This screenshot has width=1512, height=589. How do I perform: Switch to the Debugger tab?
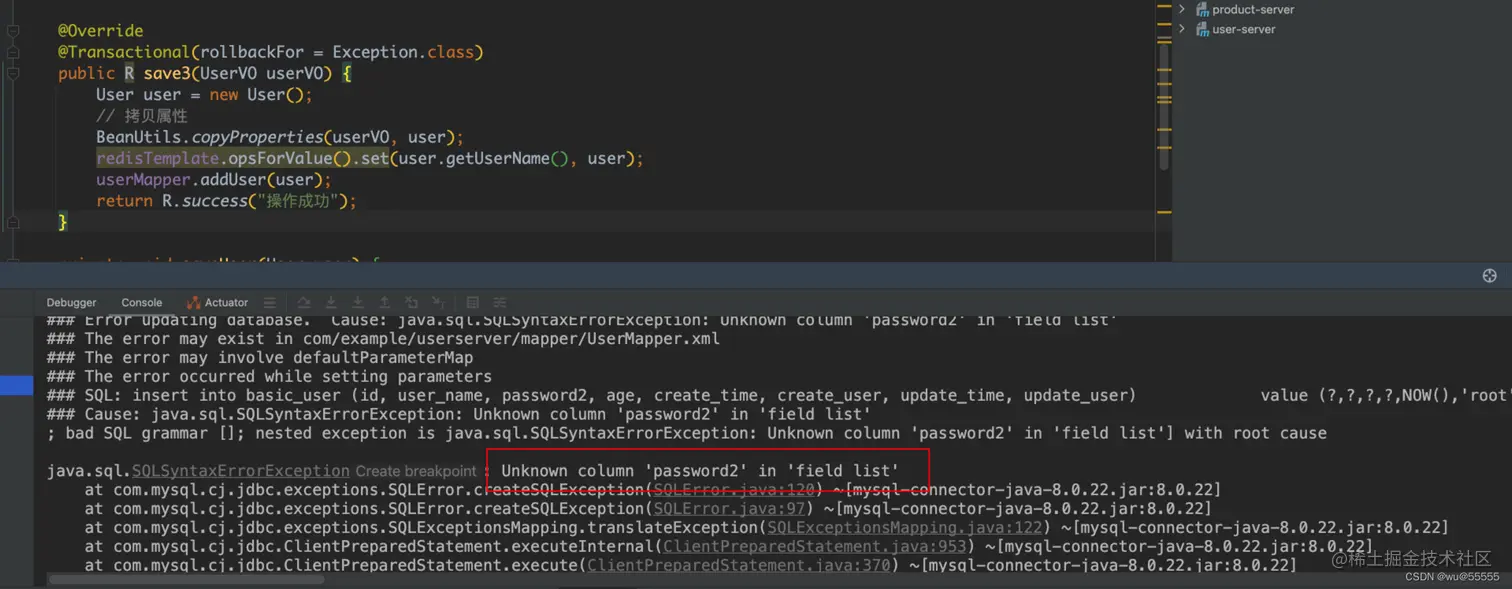(72, 303)
